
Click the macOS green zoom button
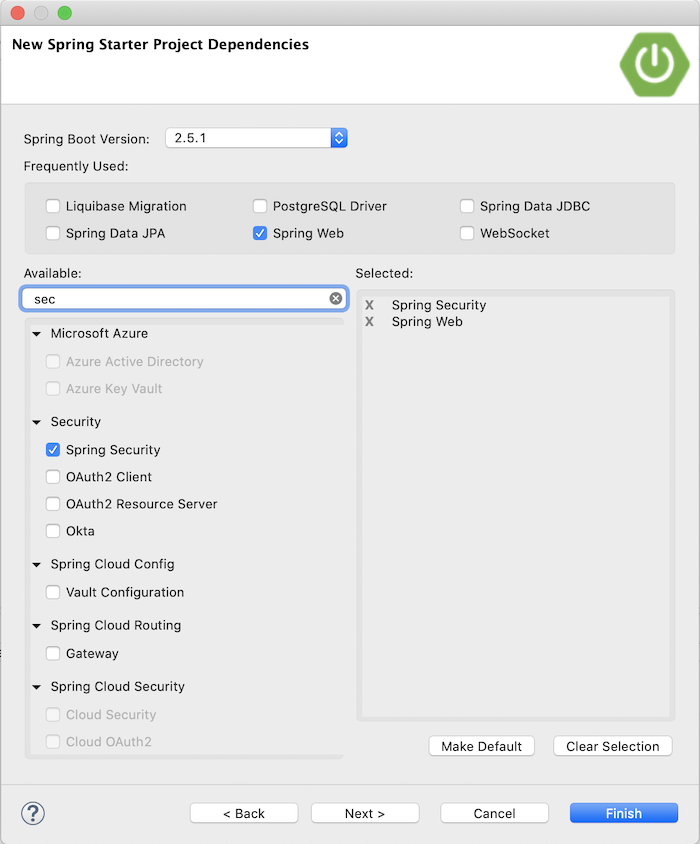coord(65,12)
